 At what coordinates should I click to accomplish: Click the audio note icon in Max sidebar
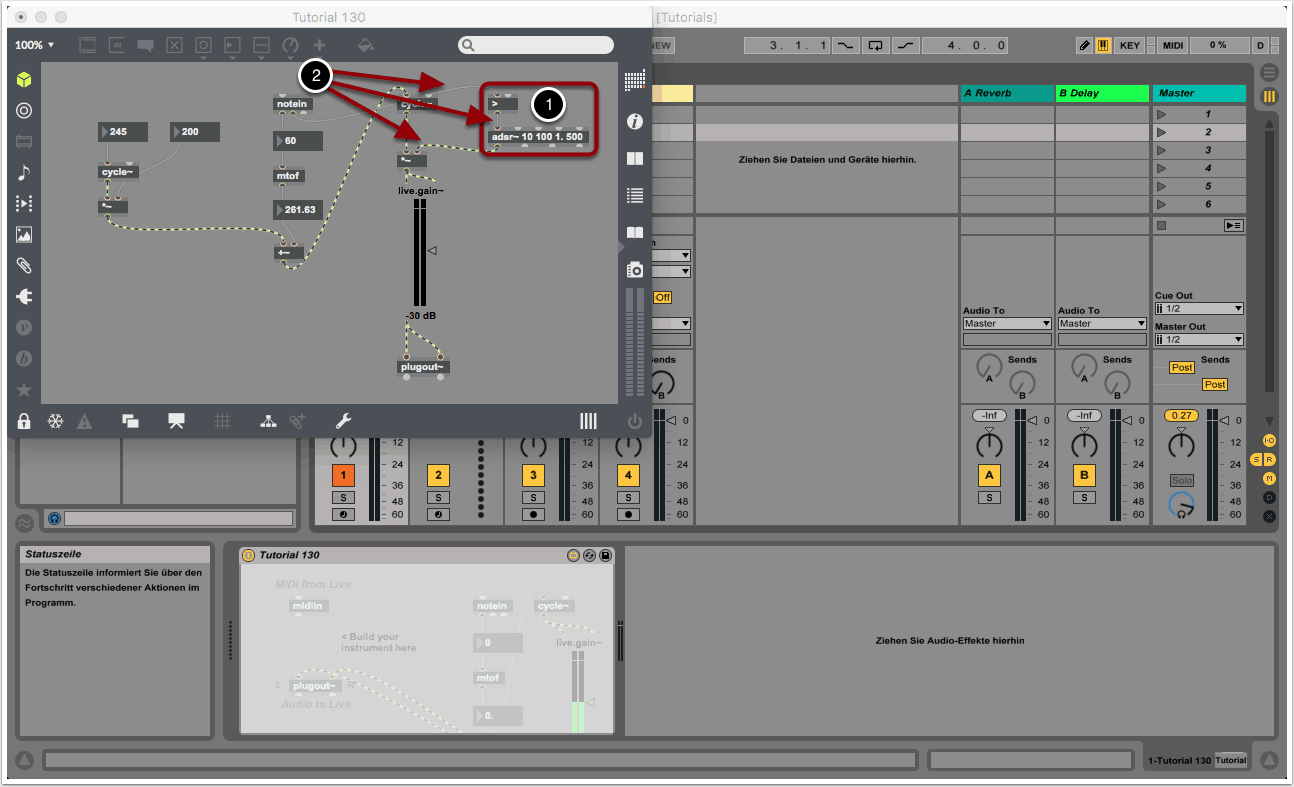(x=24, y=172)
